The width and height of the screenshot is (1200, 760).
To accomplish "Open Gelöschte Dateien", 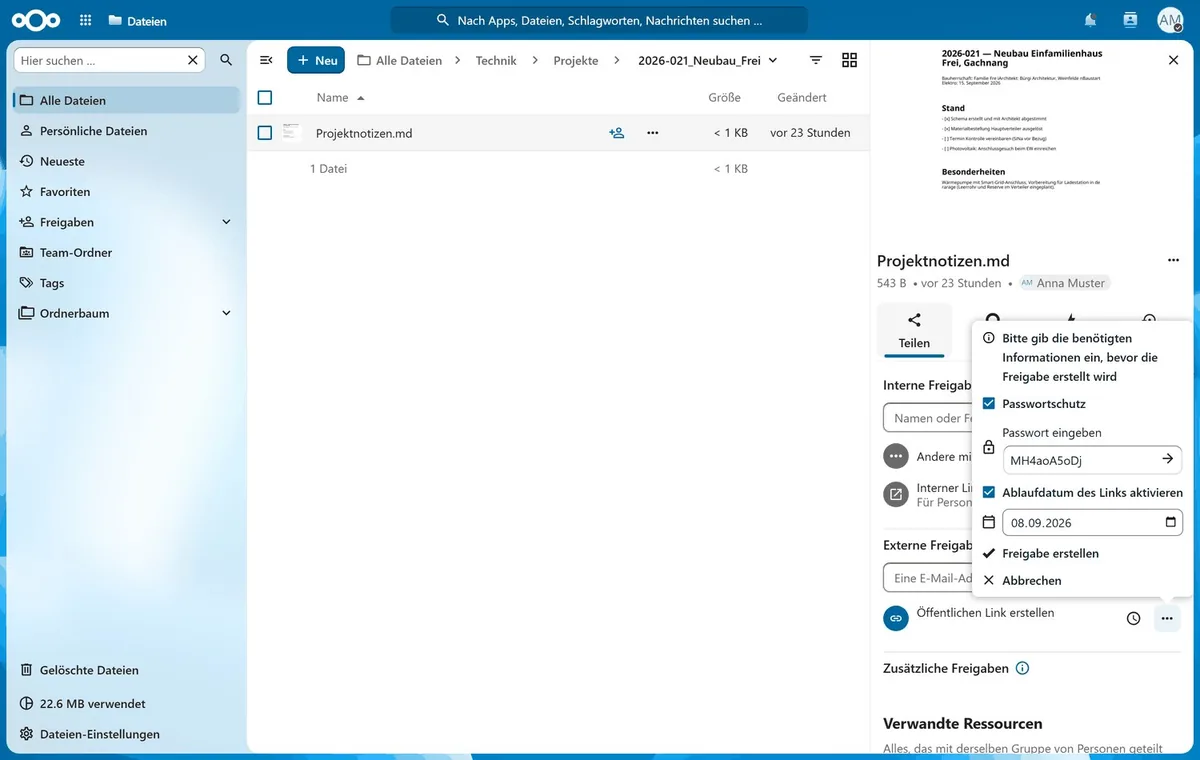I will click(x=126, y=670).
